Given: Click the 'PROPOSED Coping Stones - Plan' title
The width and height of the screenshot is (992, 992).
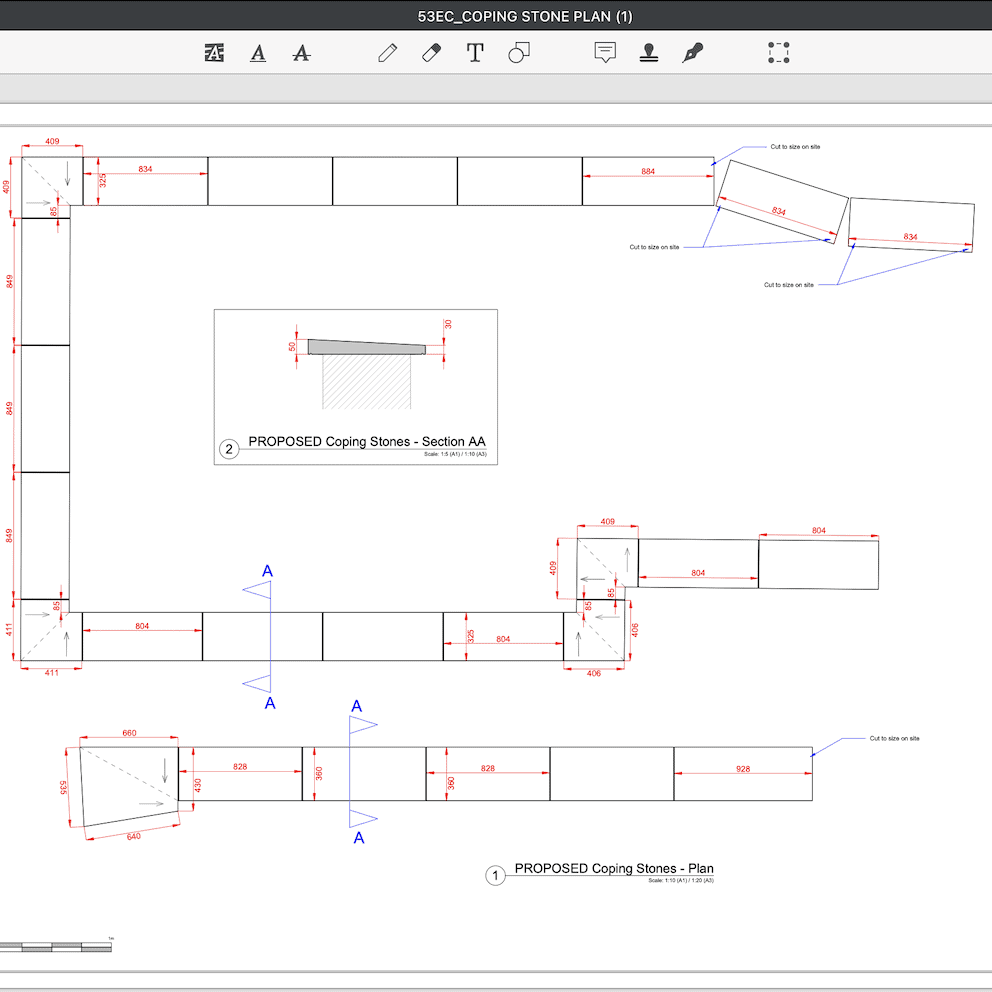Looking at the screenshot, I should [x=613, y=868].
